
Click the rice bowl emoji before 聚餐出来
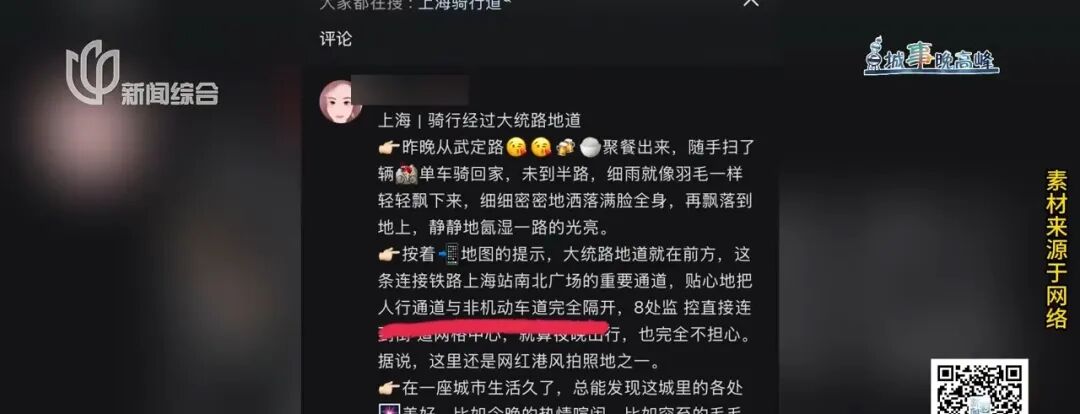590,147
